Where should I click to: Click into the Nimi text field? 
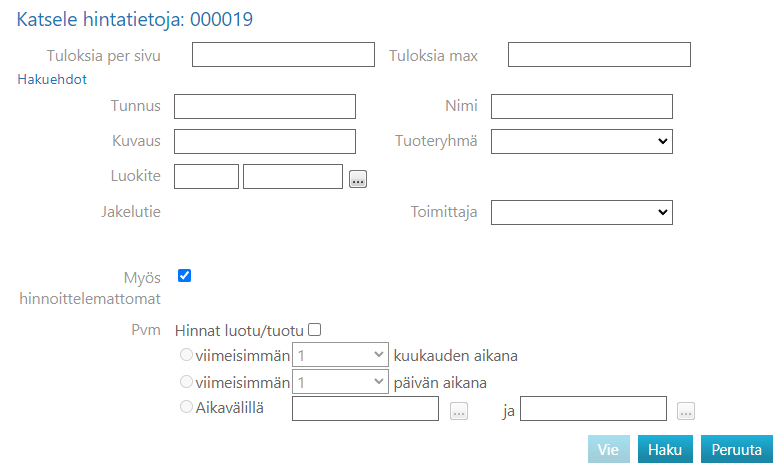(581, 107)
